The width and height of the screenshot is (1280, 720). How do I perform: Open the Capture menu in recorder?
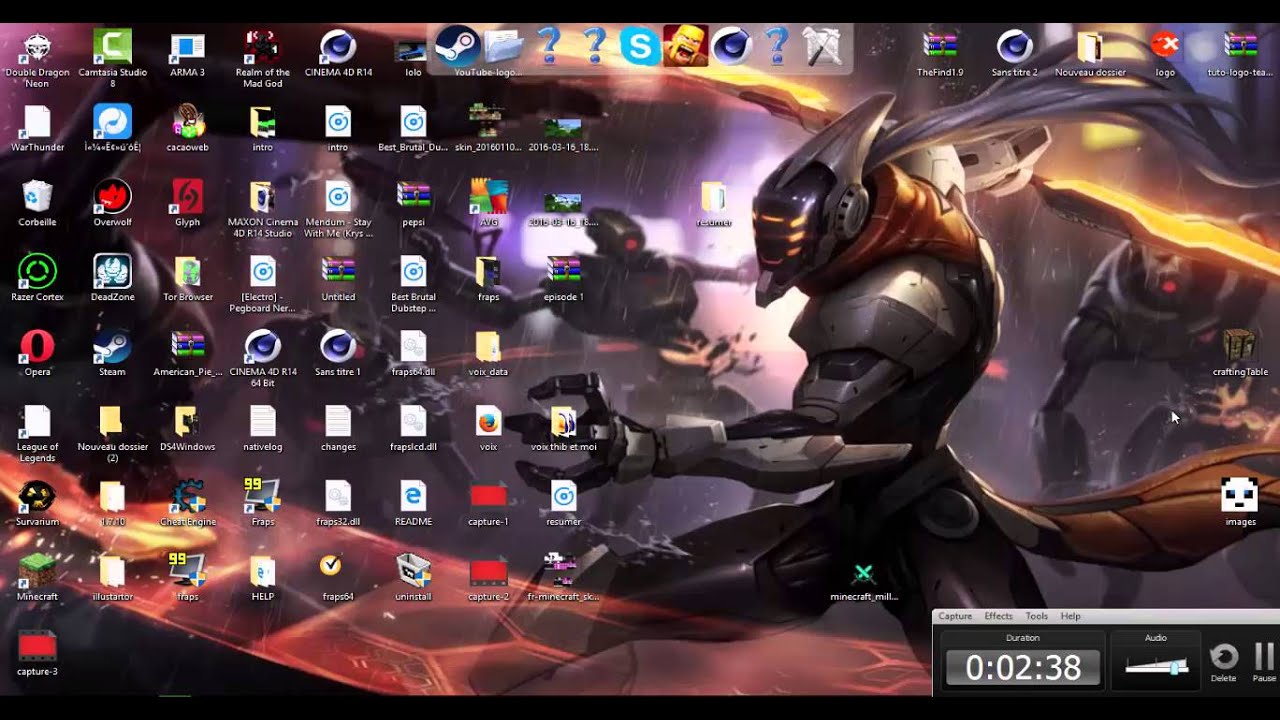[955, 616]
